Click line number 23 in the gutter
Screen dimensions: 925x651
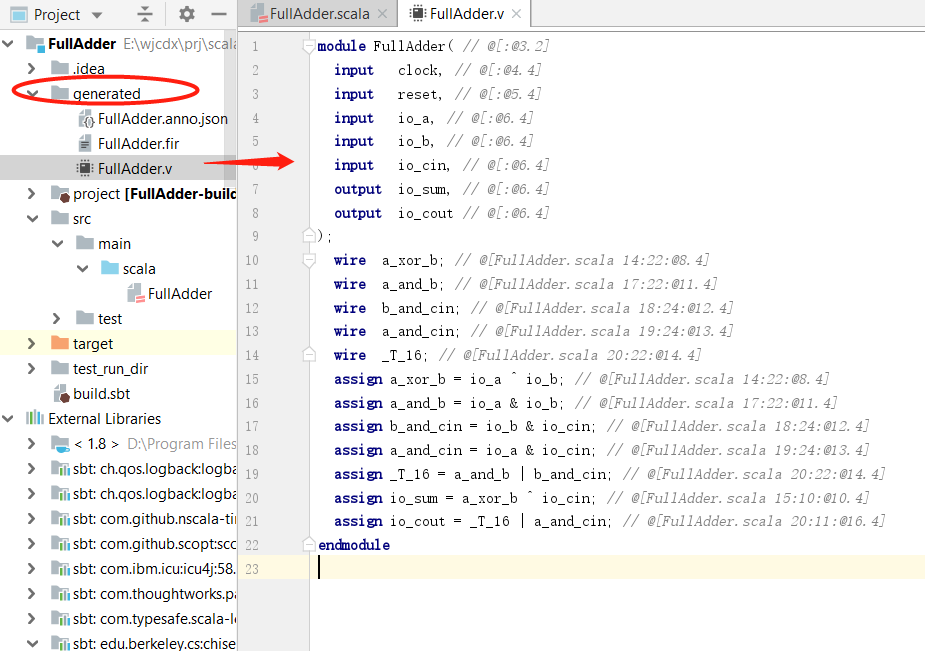coord(252,569)
